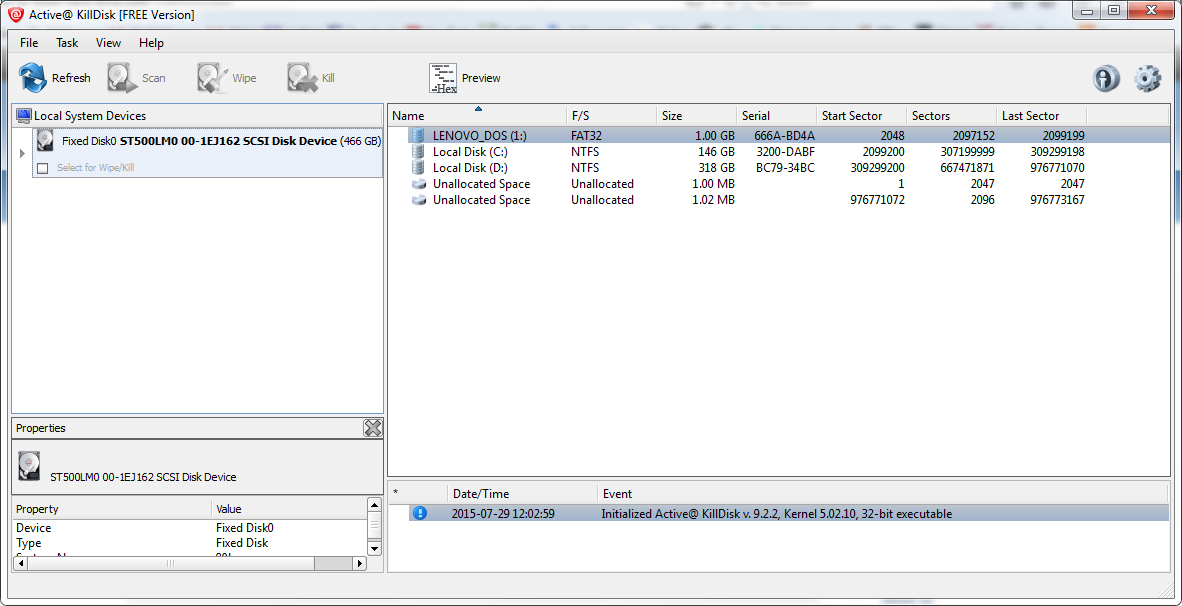
Task: Open the About info icon
Action: [x=1106, y=79]
